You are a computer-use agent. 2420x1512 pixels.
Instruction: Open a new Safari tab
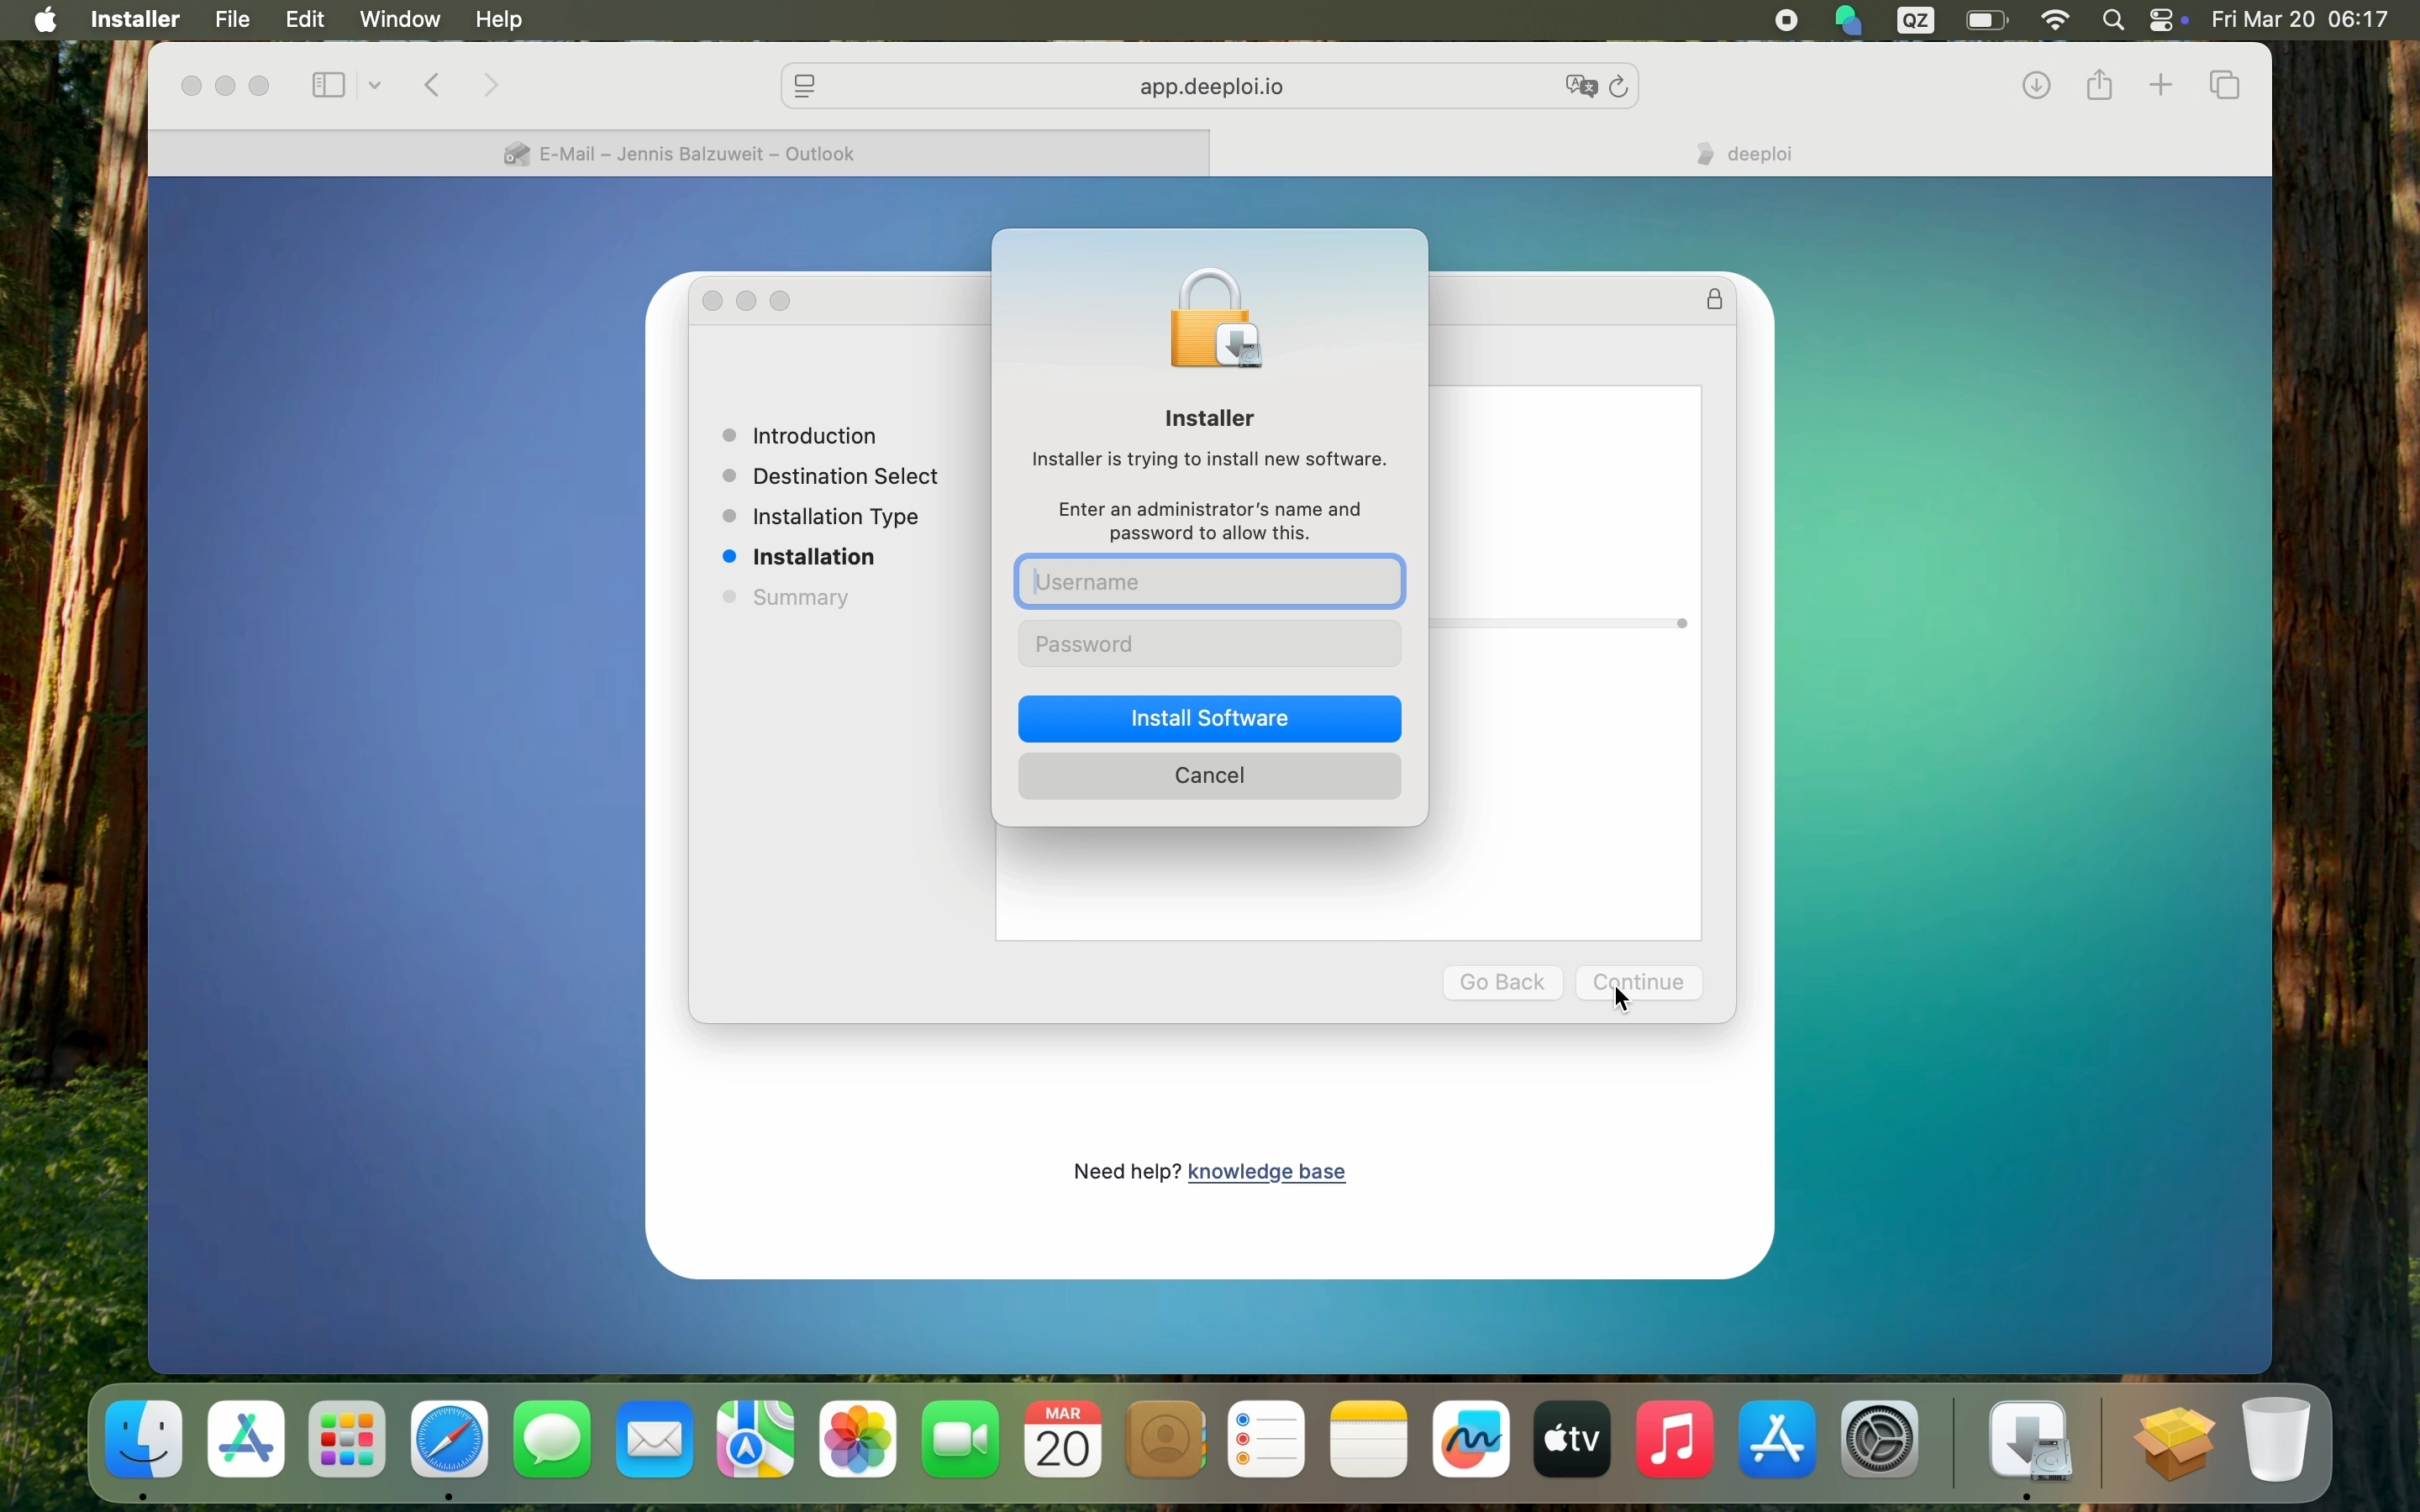pos(2161,85)
